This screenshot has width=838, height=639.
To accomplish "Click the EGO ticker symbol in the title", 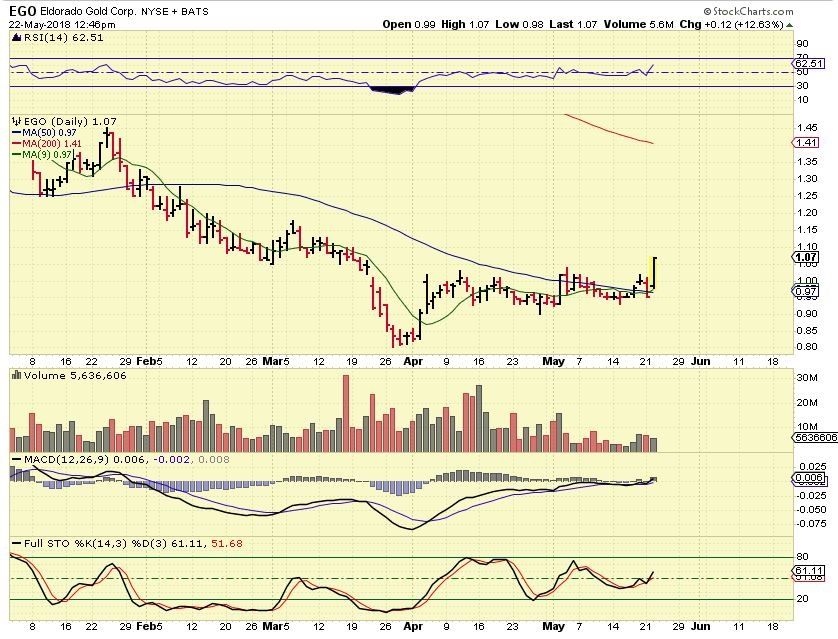I will [23, 10].
